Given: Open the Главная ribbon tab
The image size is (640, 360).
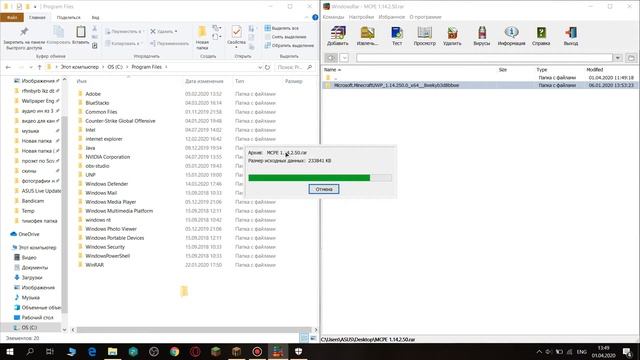Looking at the screenshot, I should 37,18.
